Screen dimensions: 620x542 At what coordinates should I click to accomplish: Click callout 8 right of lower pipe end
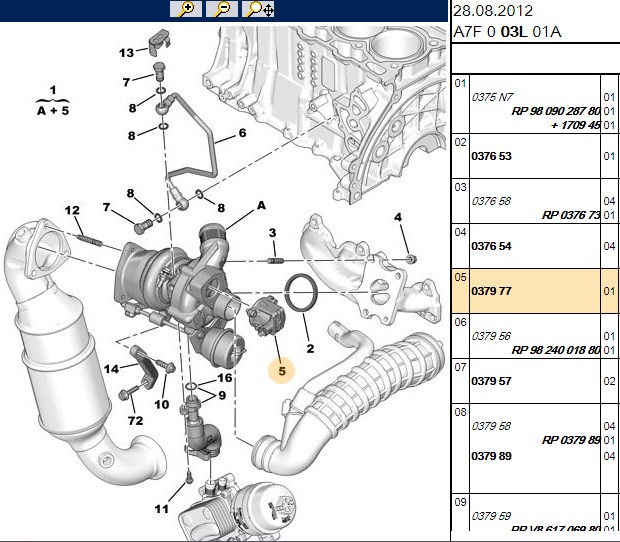[x=221, y=208]
